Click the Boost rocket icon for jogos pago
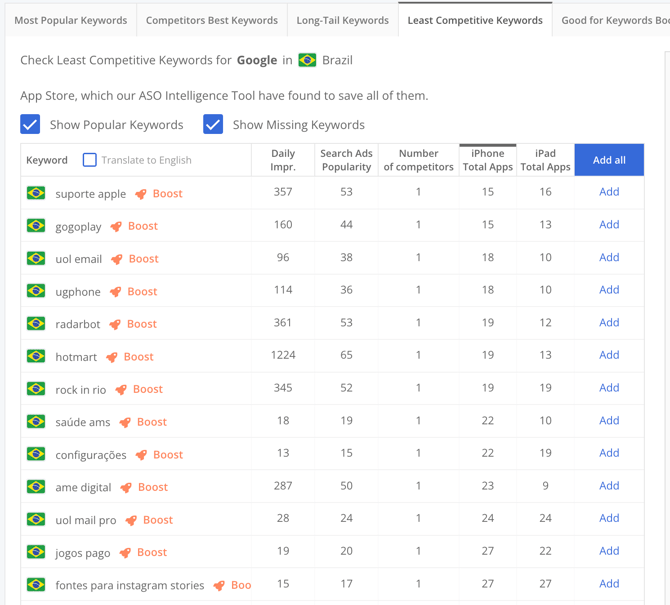This screenshot has height=605, width=670. pyautogui.click(x=125, y=553)
